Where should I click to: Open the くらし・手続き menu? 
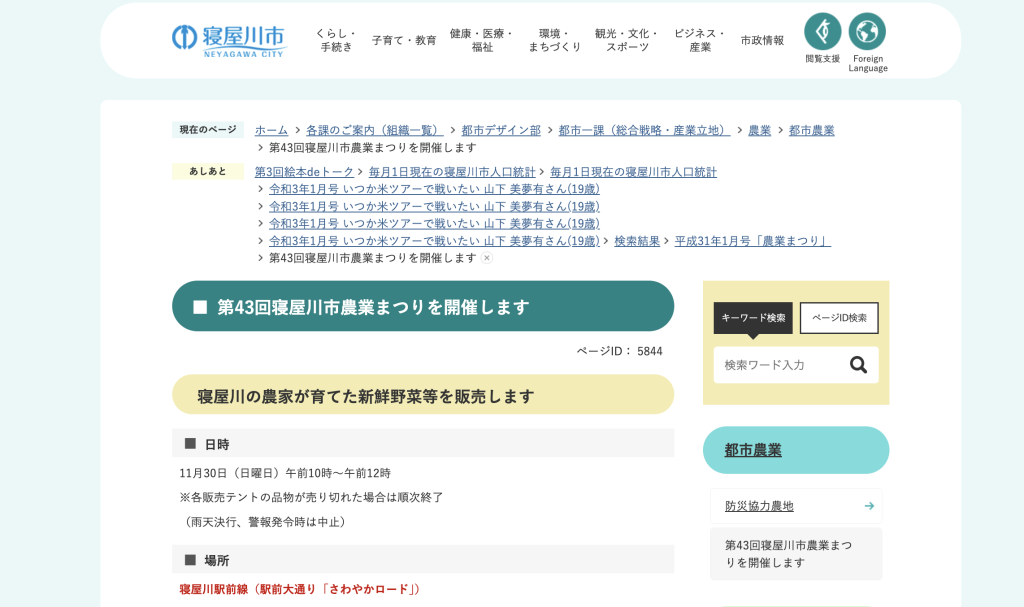(336, 40)
